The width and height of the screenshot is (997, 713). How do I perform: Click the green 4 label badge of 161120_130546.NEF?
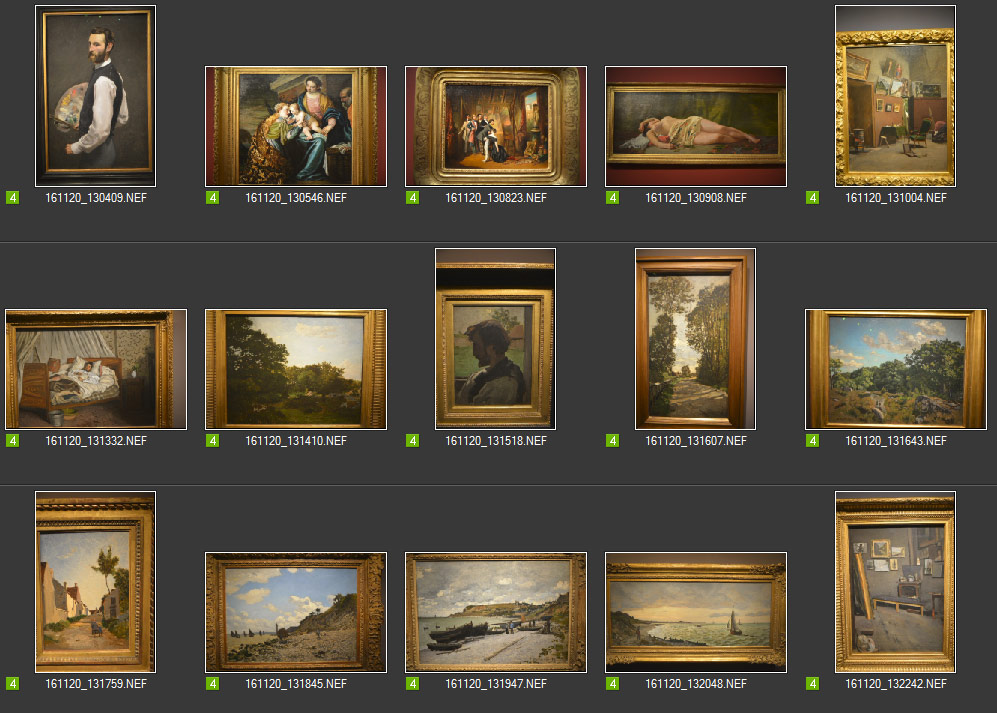click(x=212, y=198)
